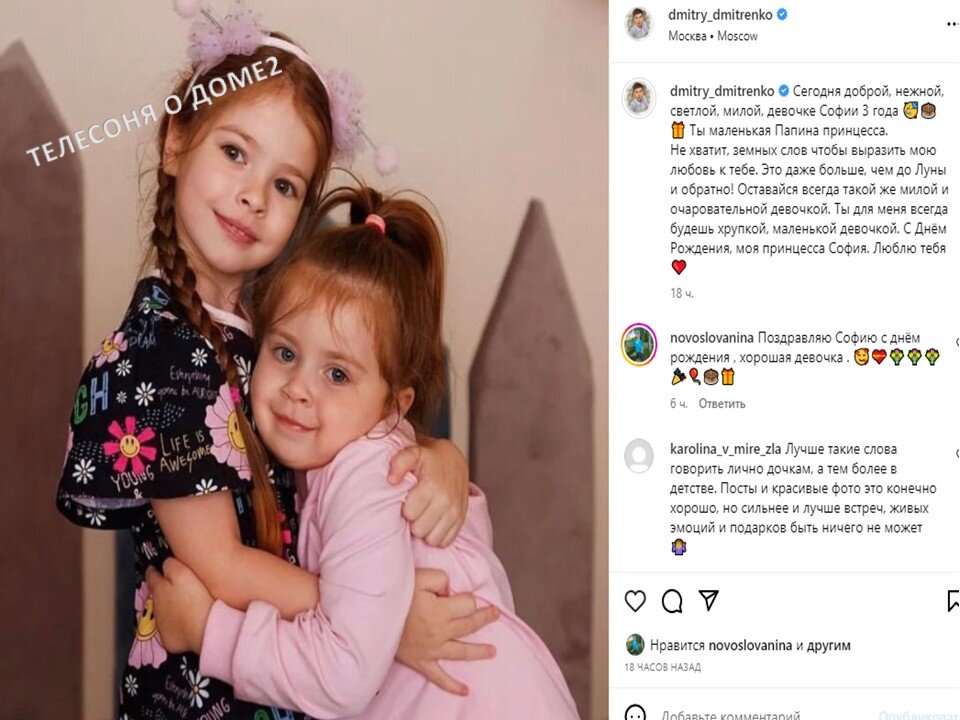960x720 pixels.
Task: Click the verified badge next to header username
Action: pos(782,15)
